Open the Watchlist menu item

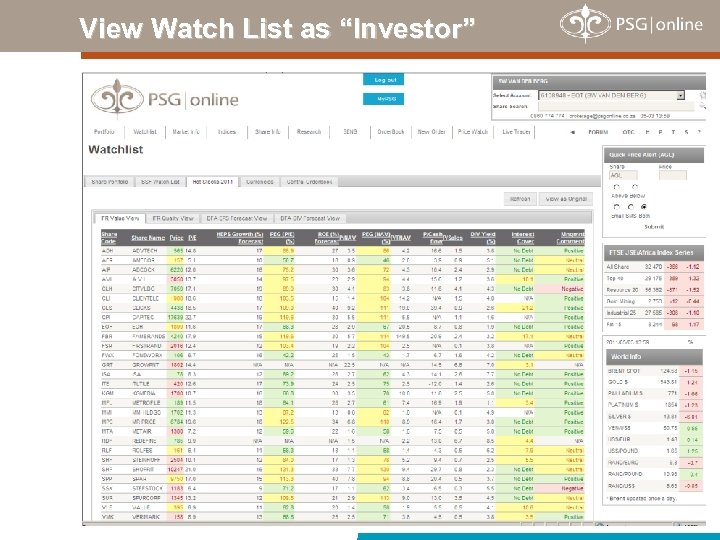145,132
